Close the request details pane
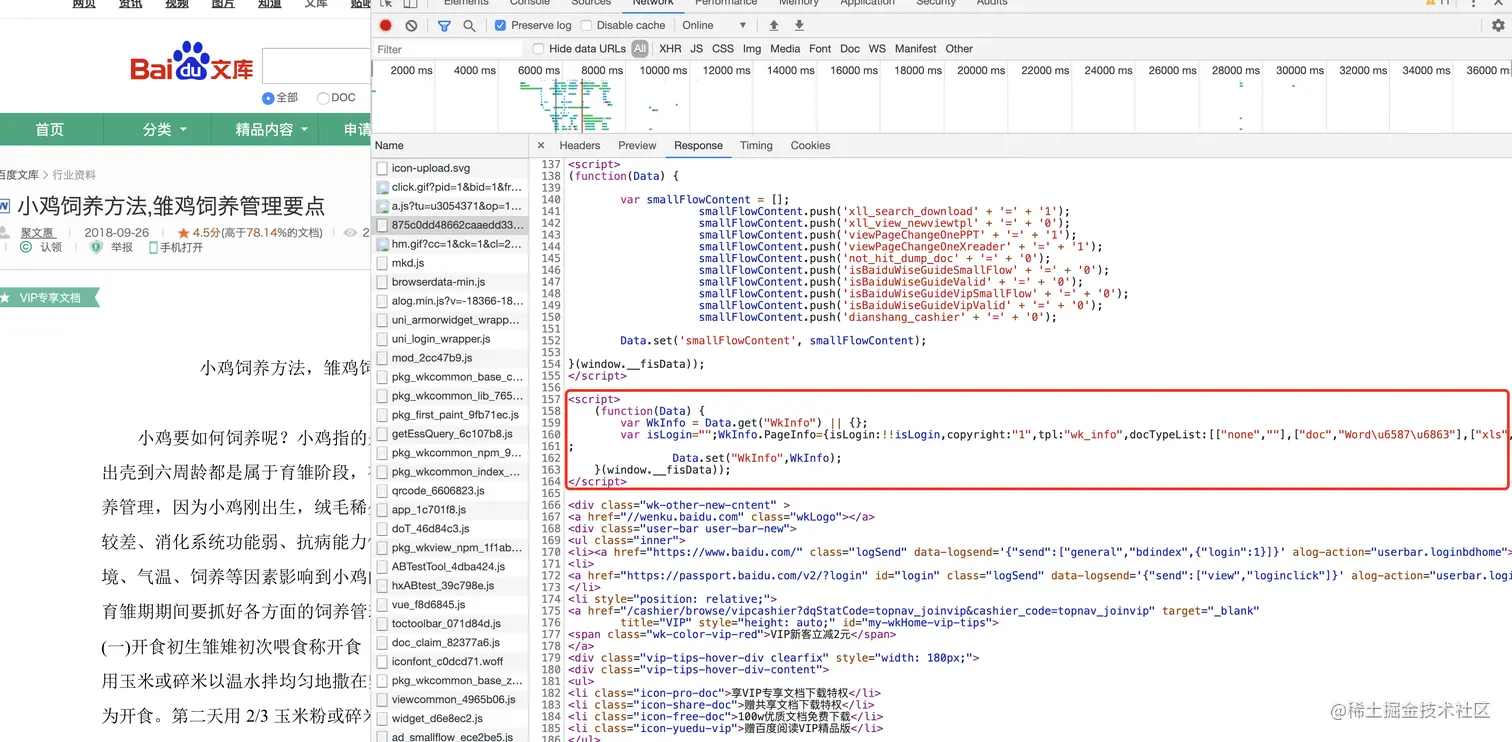Viewport: 1512px width, 742px height. [541, 145]
